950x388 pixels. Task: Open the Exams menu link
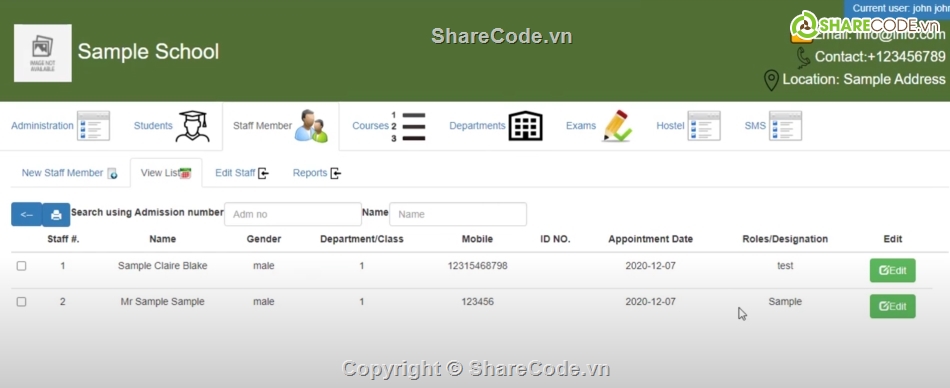[581, 126]
